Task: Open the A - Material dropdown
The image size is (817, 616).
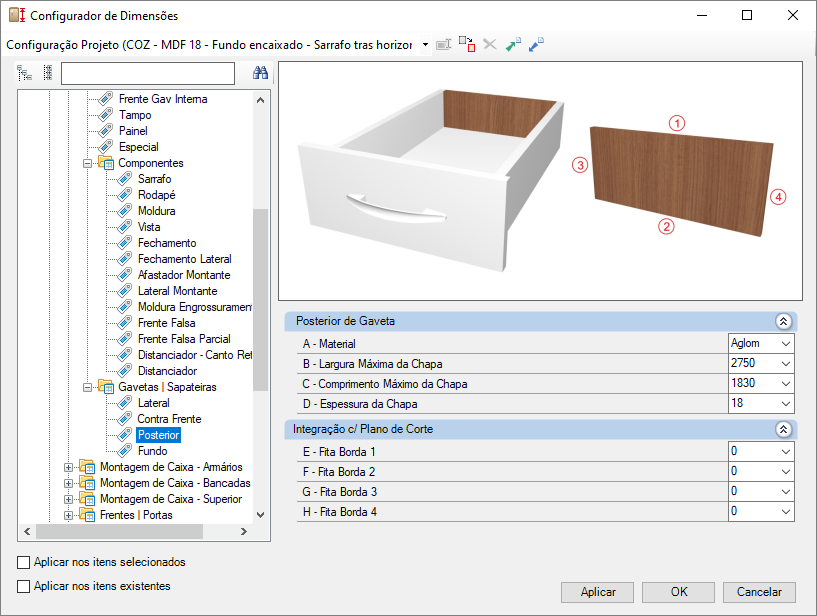Action: click(x=786, y=344)
